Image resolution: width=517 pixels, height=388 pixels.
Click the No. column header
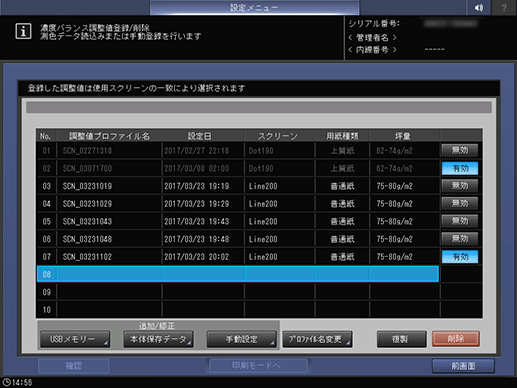pyautogui.click(x=45, y=136)
